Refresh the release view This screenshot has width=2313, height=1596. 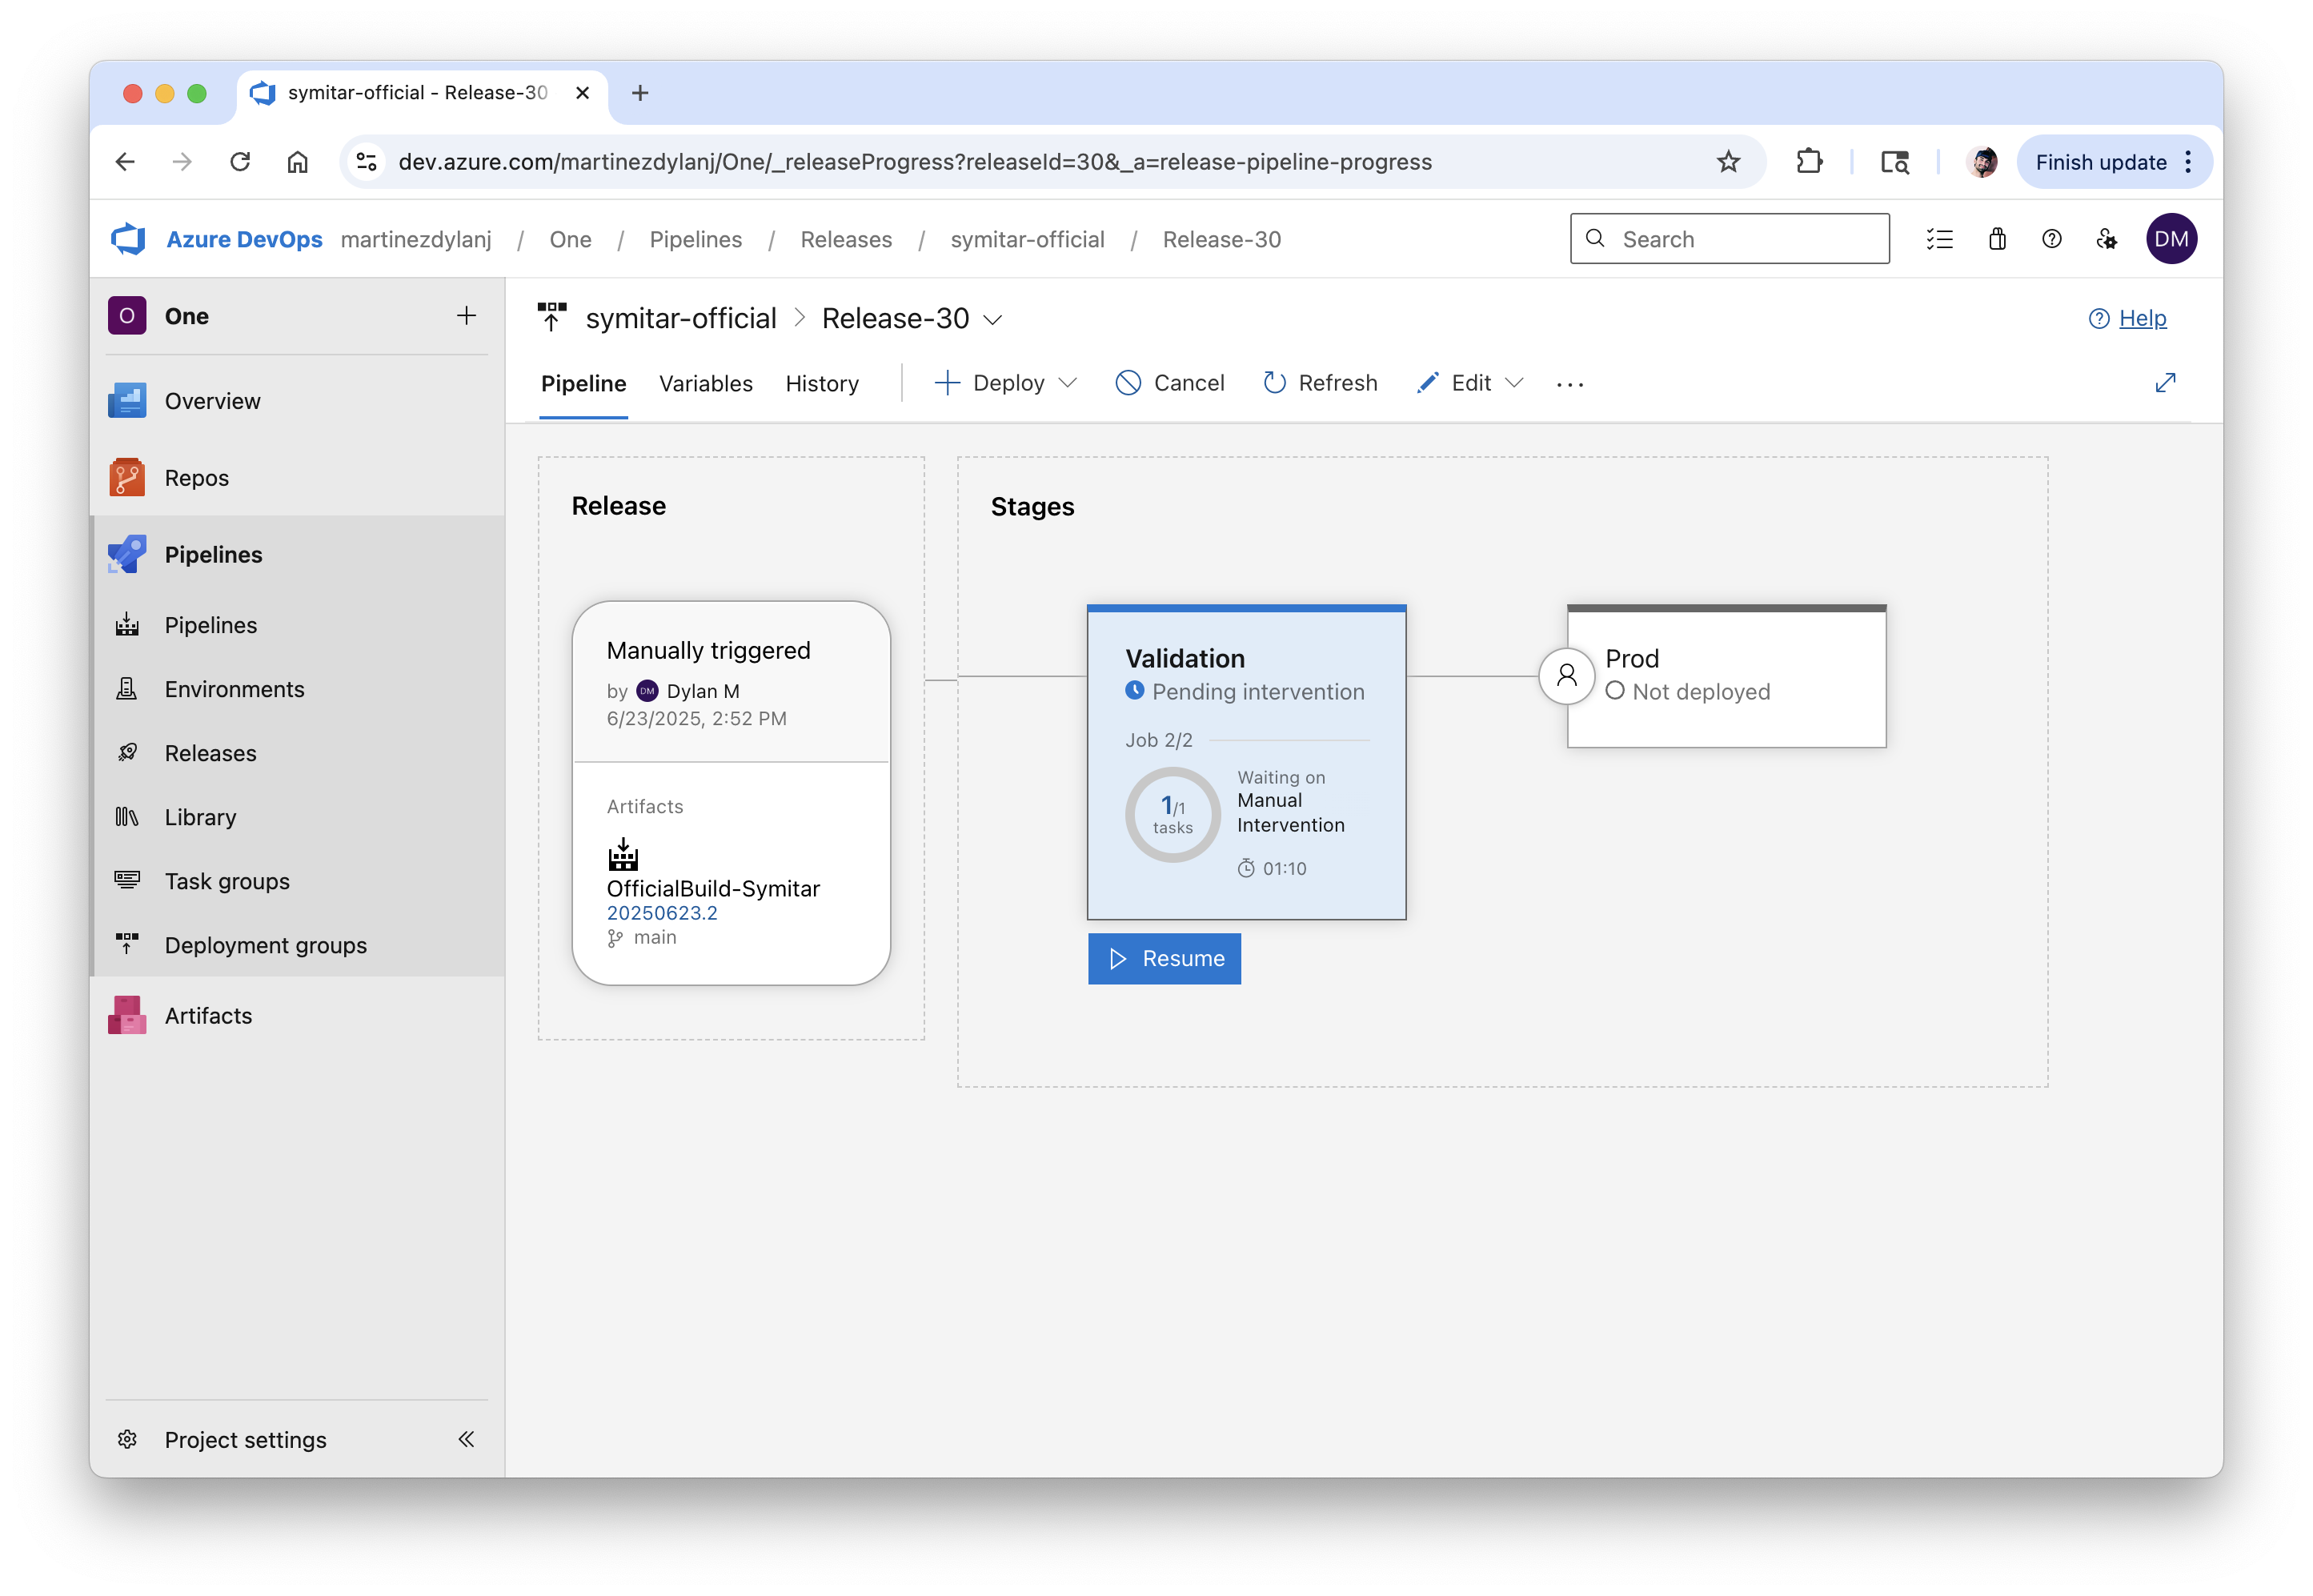pyautogui.click(x=1320, y=383)
